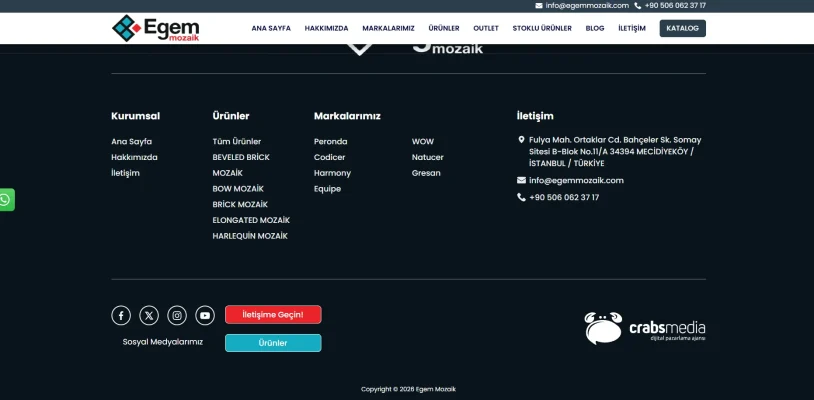Open Tüm Ürünler footer link

tap(237, 142)
